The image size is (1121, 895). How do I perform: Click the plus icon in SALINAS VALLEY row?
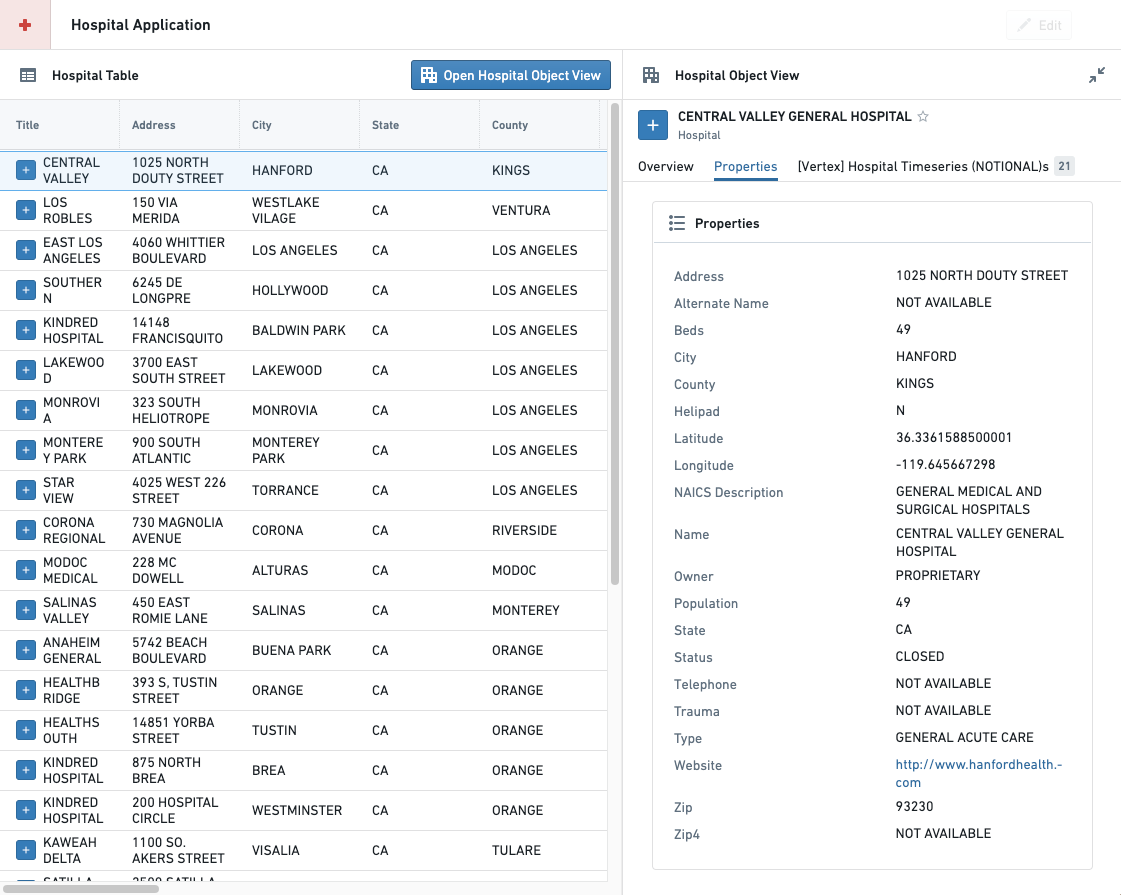tap(26, 610)
